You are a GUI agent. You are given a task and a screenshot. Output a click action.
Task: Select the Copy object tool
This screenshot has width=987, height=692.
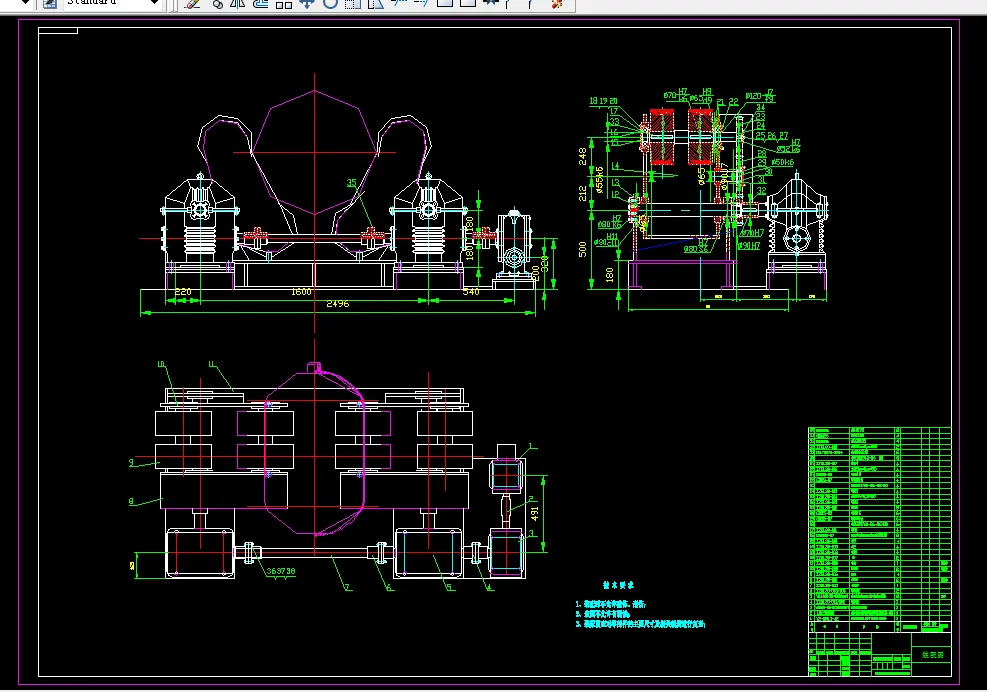[x=218, y=4]
